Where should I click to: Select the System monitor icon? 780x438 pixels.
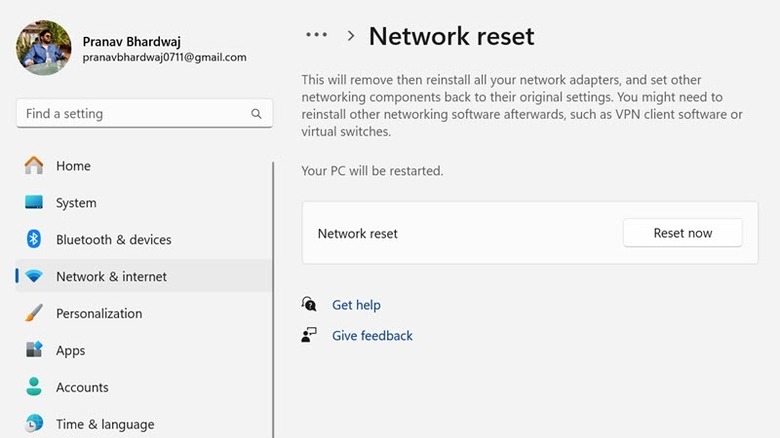tap(34, 203)
